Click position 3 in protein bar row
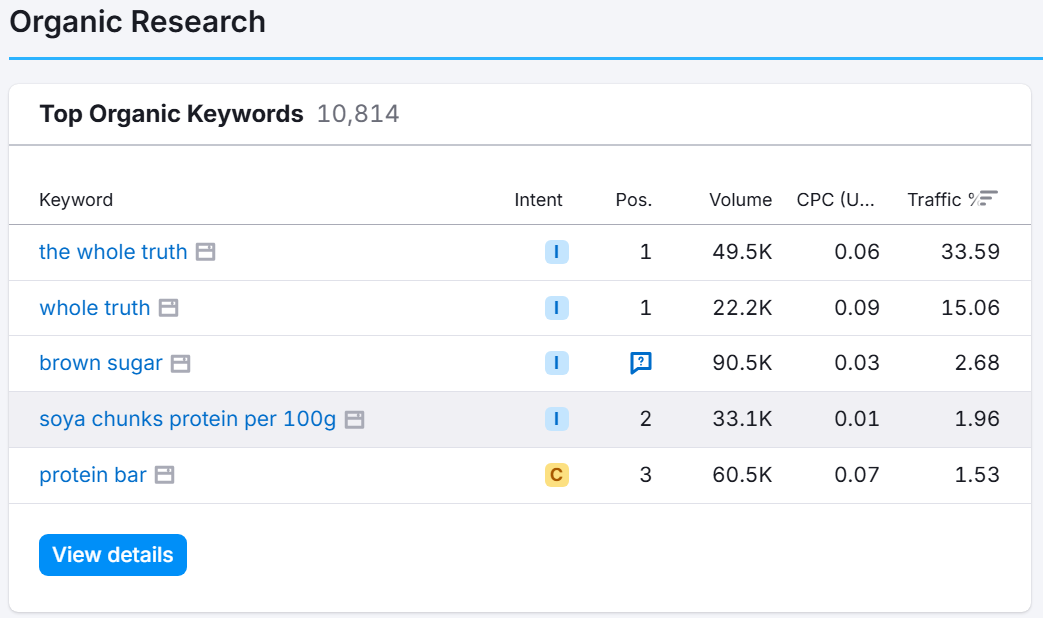 pos(645,475)
